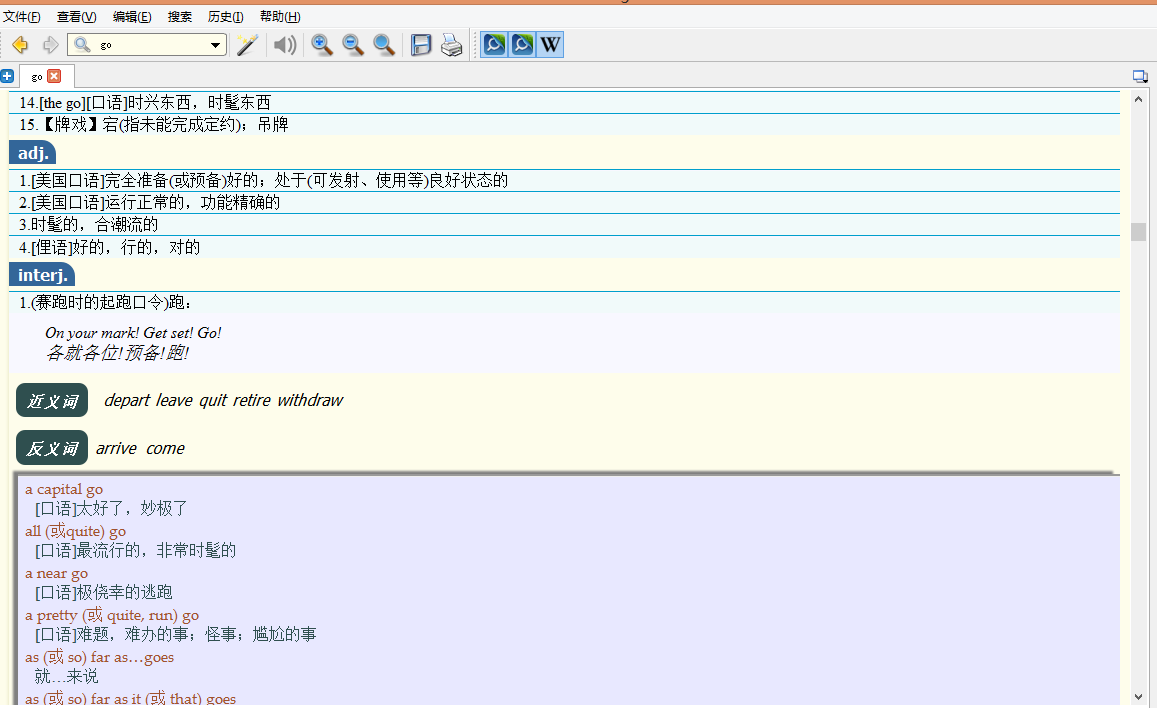Zoom in on the article text
This screenshot has height=708, width=1157.
pos(322,45)
